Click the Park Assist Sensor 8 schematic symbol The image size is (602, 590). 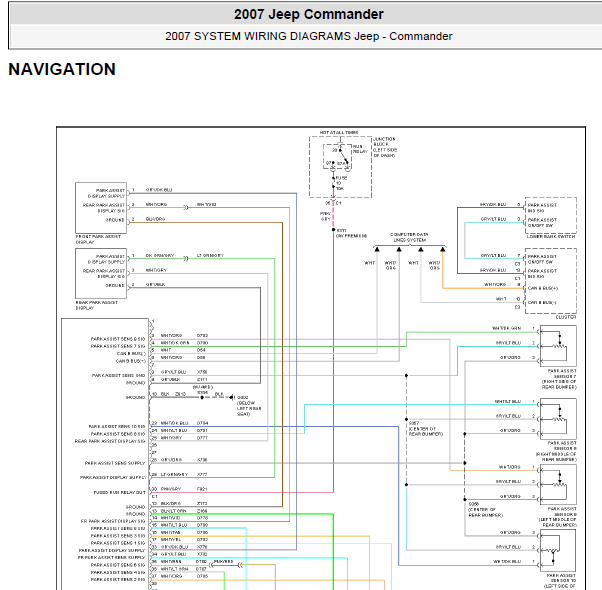tap(558, 419)
